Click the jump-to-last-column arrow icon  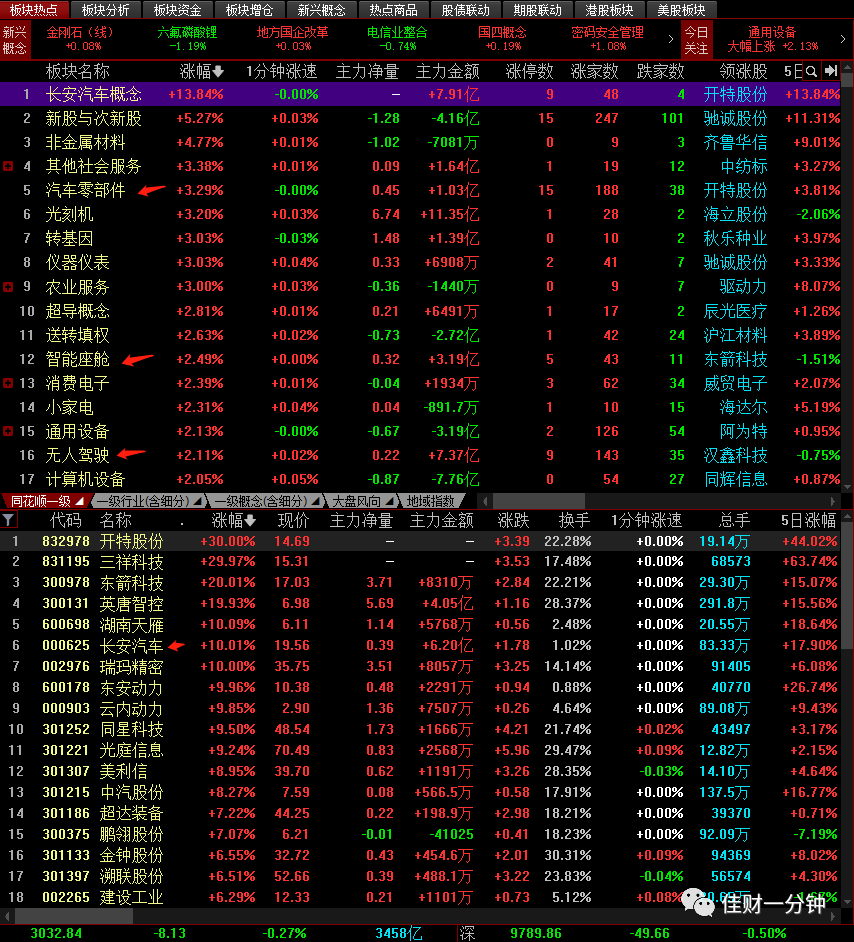click(x=831, y=72)
